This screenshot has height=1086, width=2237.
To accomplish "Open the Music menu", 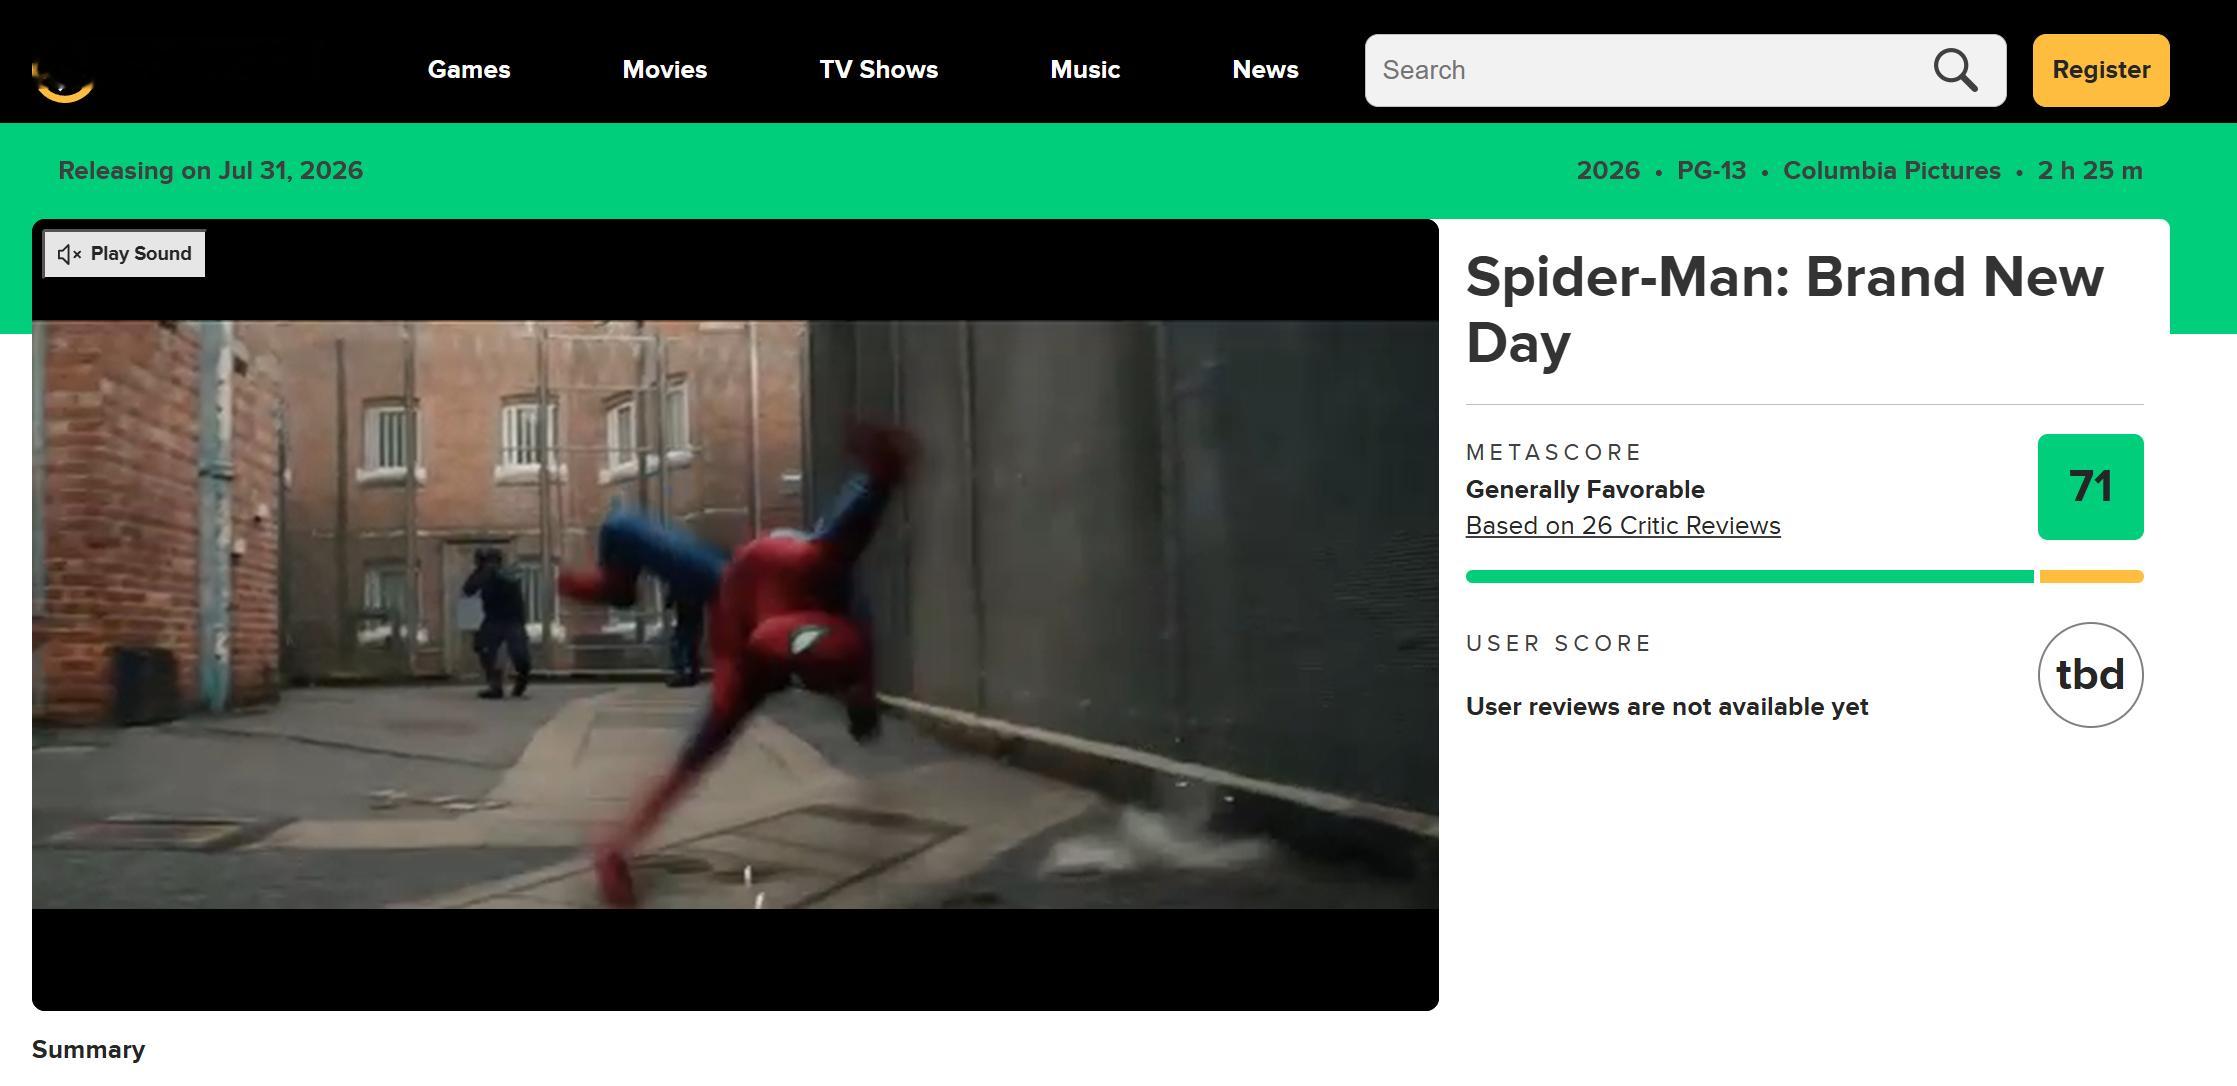I will click(x=1085, y=70).
